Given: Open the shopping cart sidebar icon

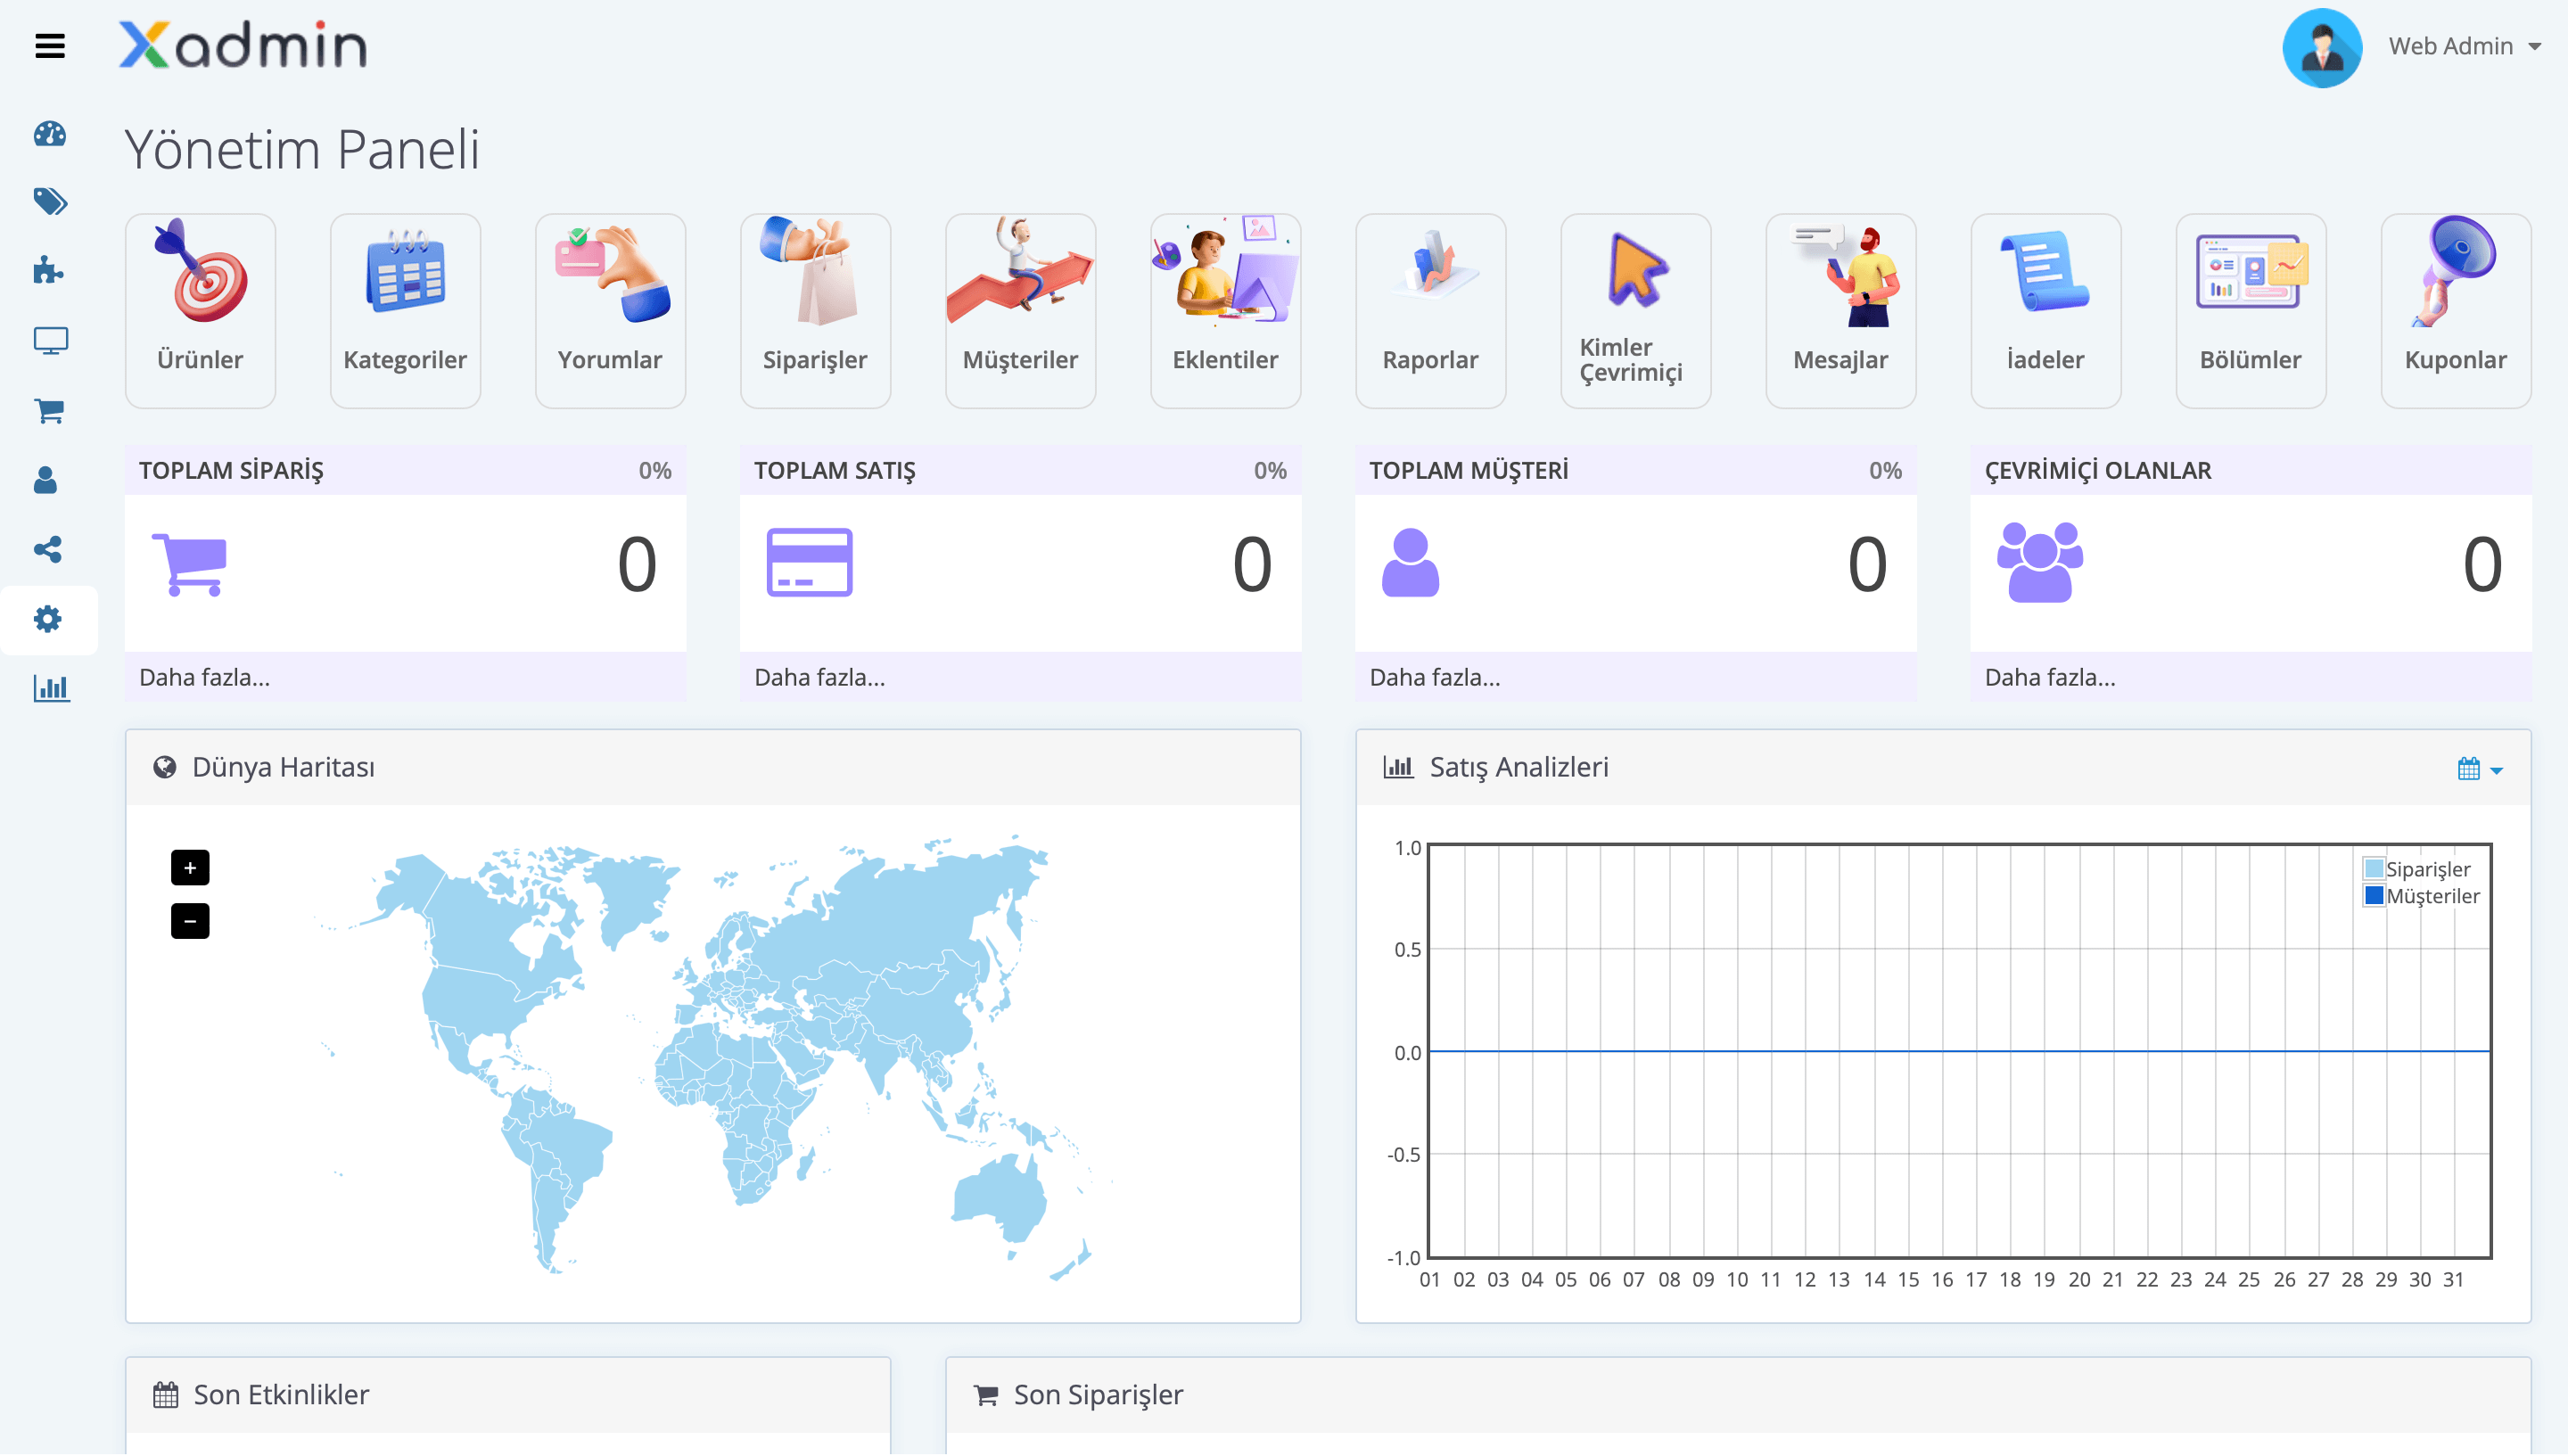Looking at the screenshot, I should 50,410.
